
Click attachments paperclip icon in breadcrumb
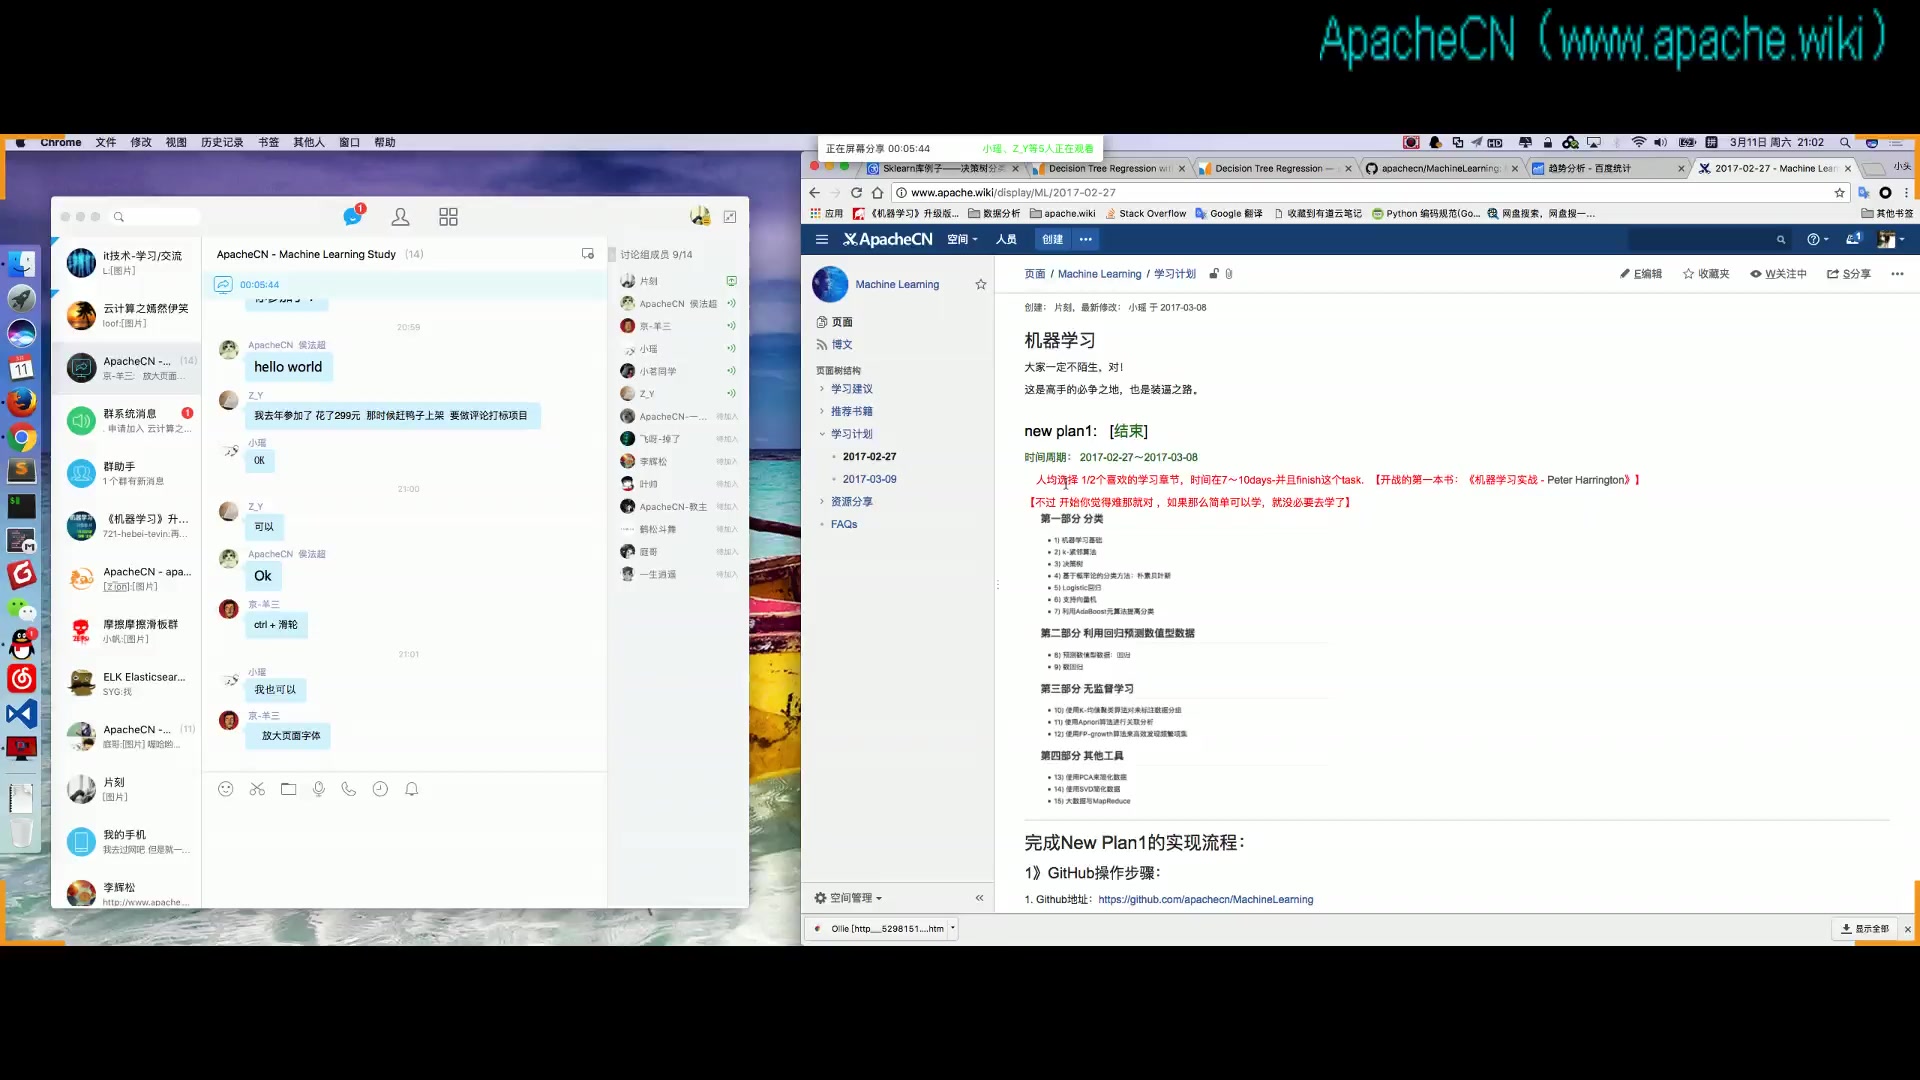(x=1229, y=274)
